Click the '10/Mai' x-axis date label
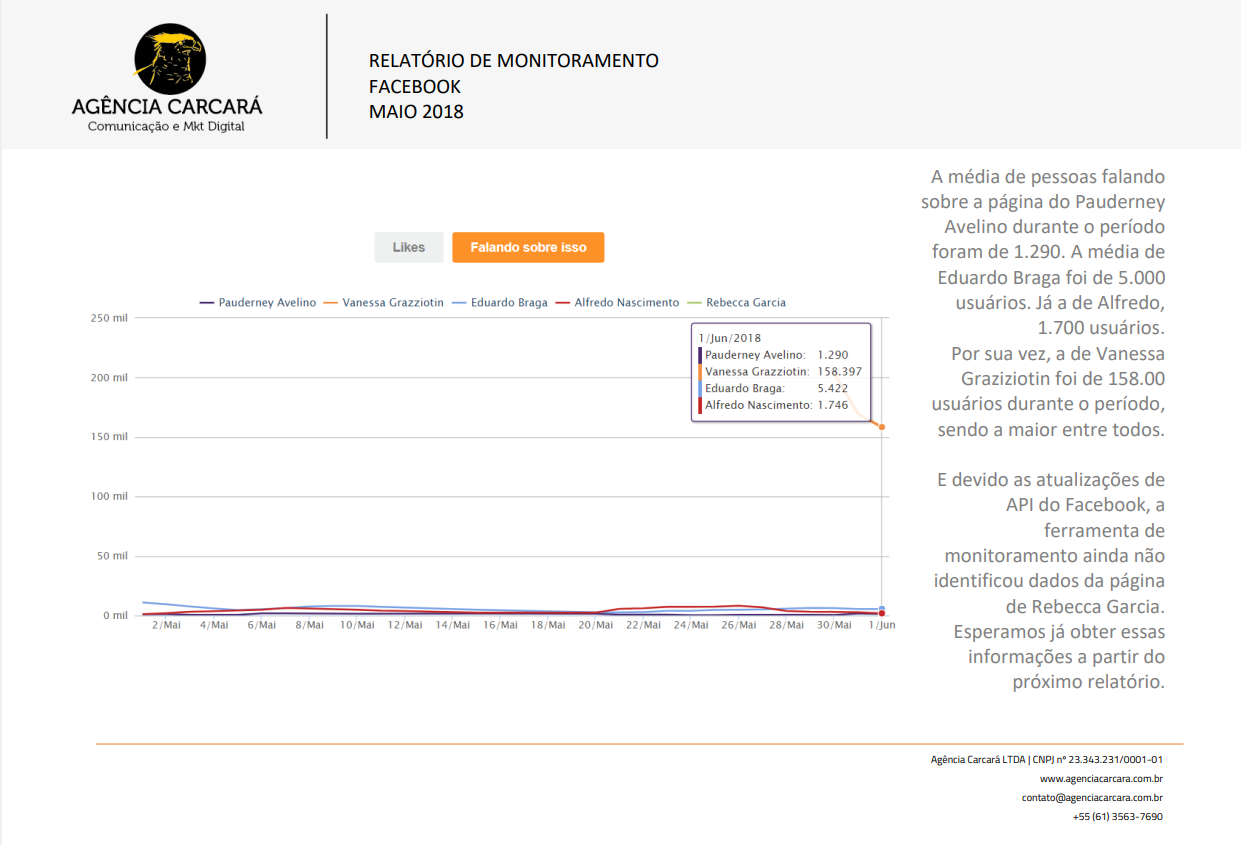This screenshot has height=845, width=1241. click(357, 626)
